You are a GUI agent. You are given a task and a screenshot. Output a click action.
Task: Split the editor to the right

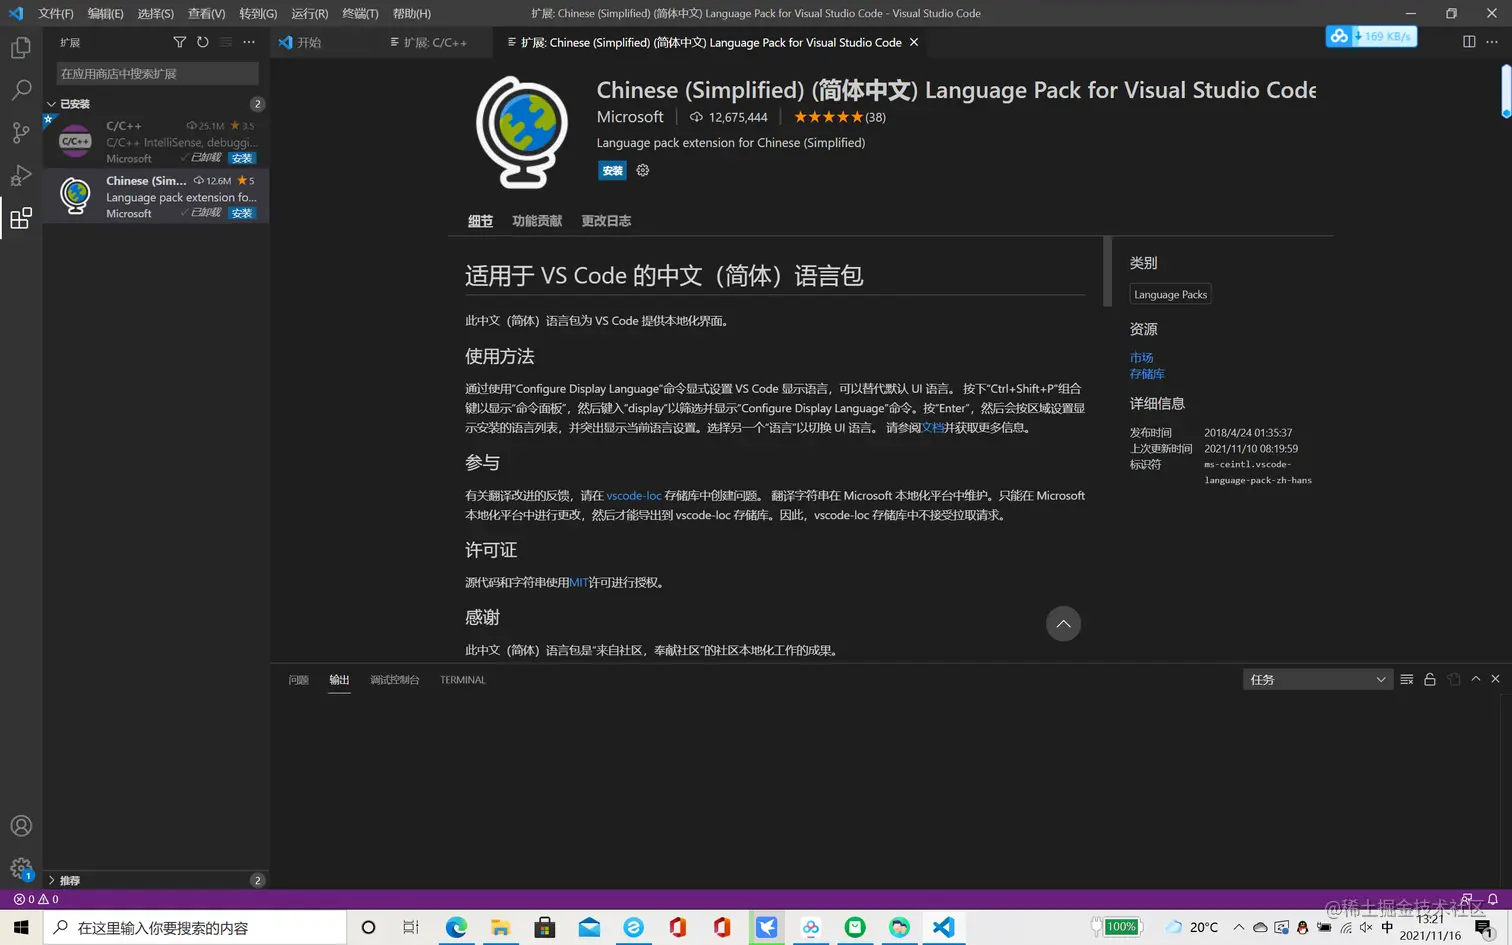(1469, 42)
